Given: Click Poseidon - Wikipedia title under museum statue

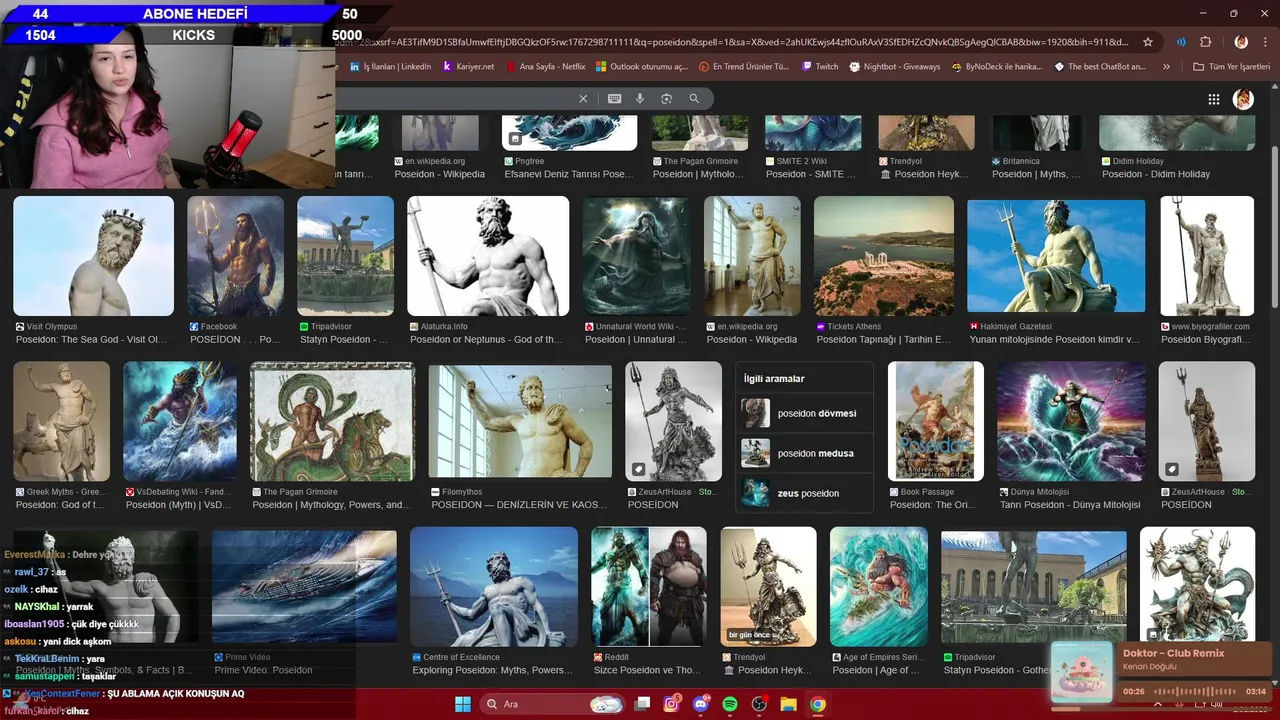Looking at the screenshot, I should click(x=752, y=340).
